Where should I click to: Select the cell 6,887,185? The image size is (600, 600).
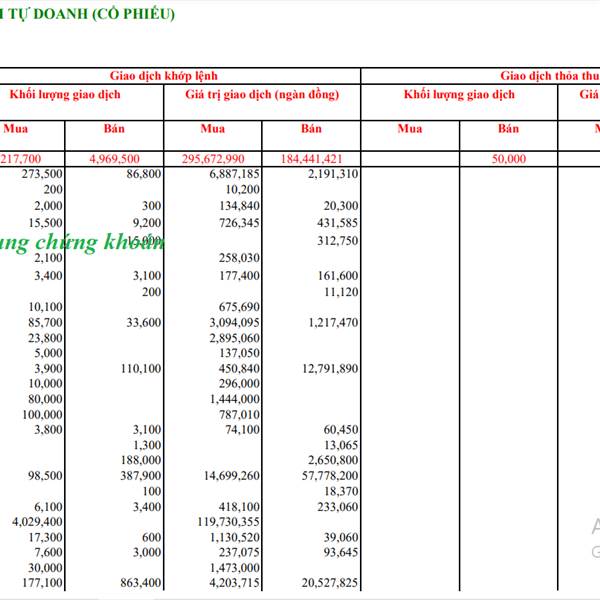(234, 174)
